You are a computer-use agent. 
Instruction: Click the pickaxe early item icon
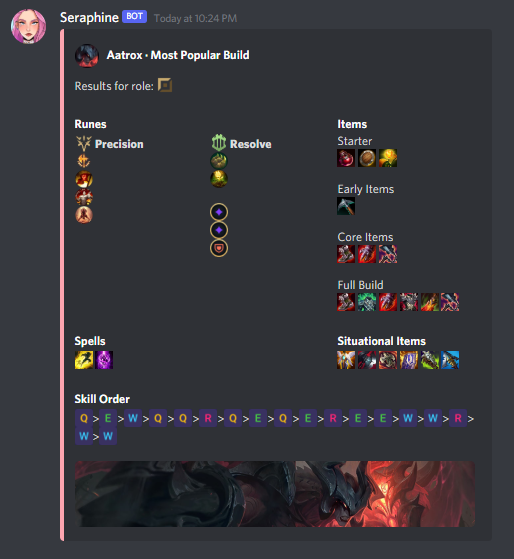point(346,206)
